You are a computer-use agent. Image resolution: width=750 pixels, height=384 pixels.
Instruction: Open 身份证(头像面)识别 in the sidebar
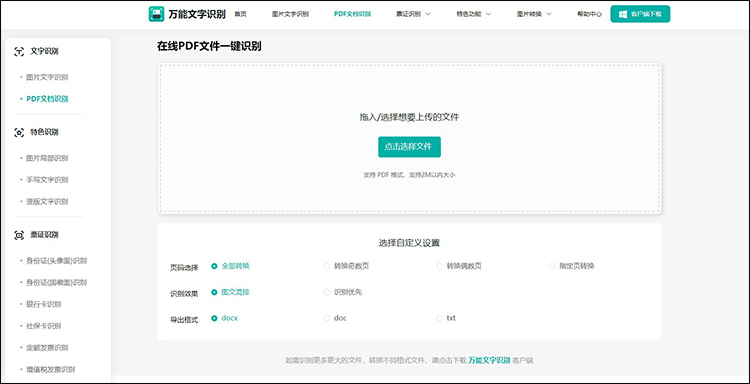pyautogui.click(x=56, y=261)
